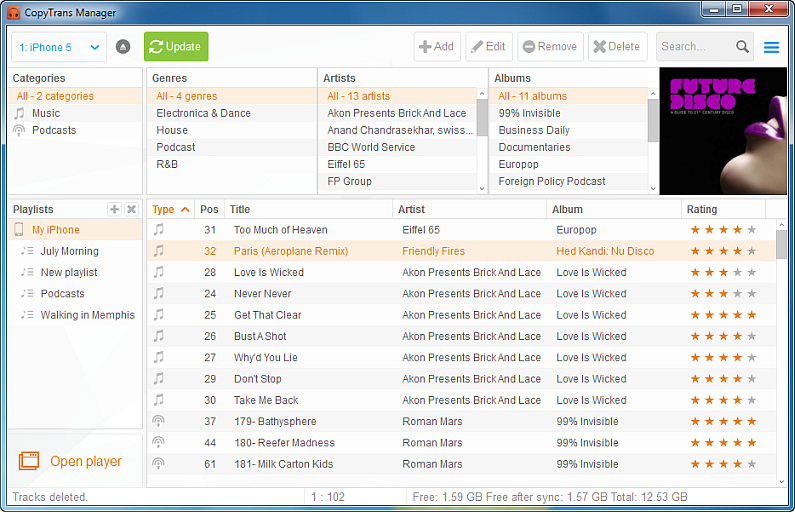Set Too Much of Heaven rating to five stars

coord(751,230)
